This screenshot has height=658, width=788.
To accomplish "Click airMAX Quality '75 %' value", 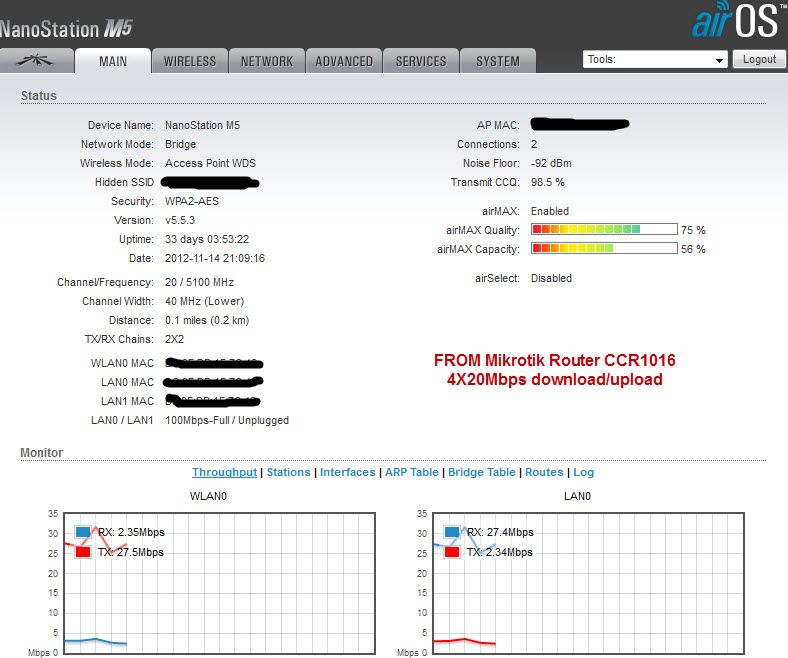I will [693, 230].
